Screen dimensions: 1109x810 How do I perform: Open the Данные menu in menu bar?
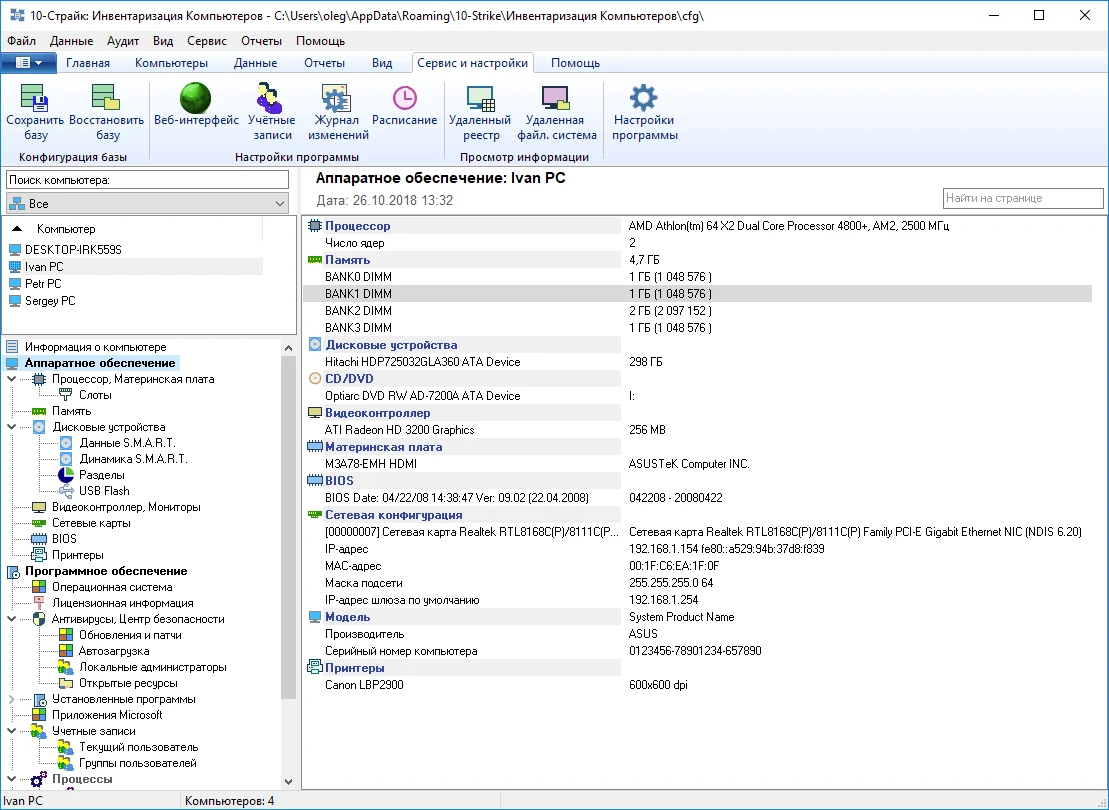click(71, 41)
